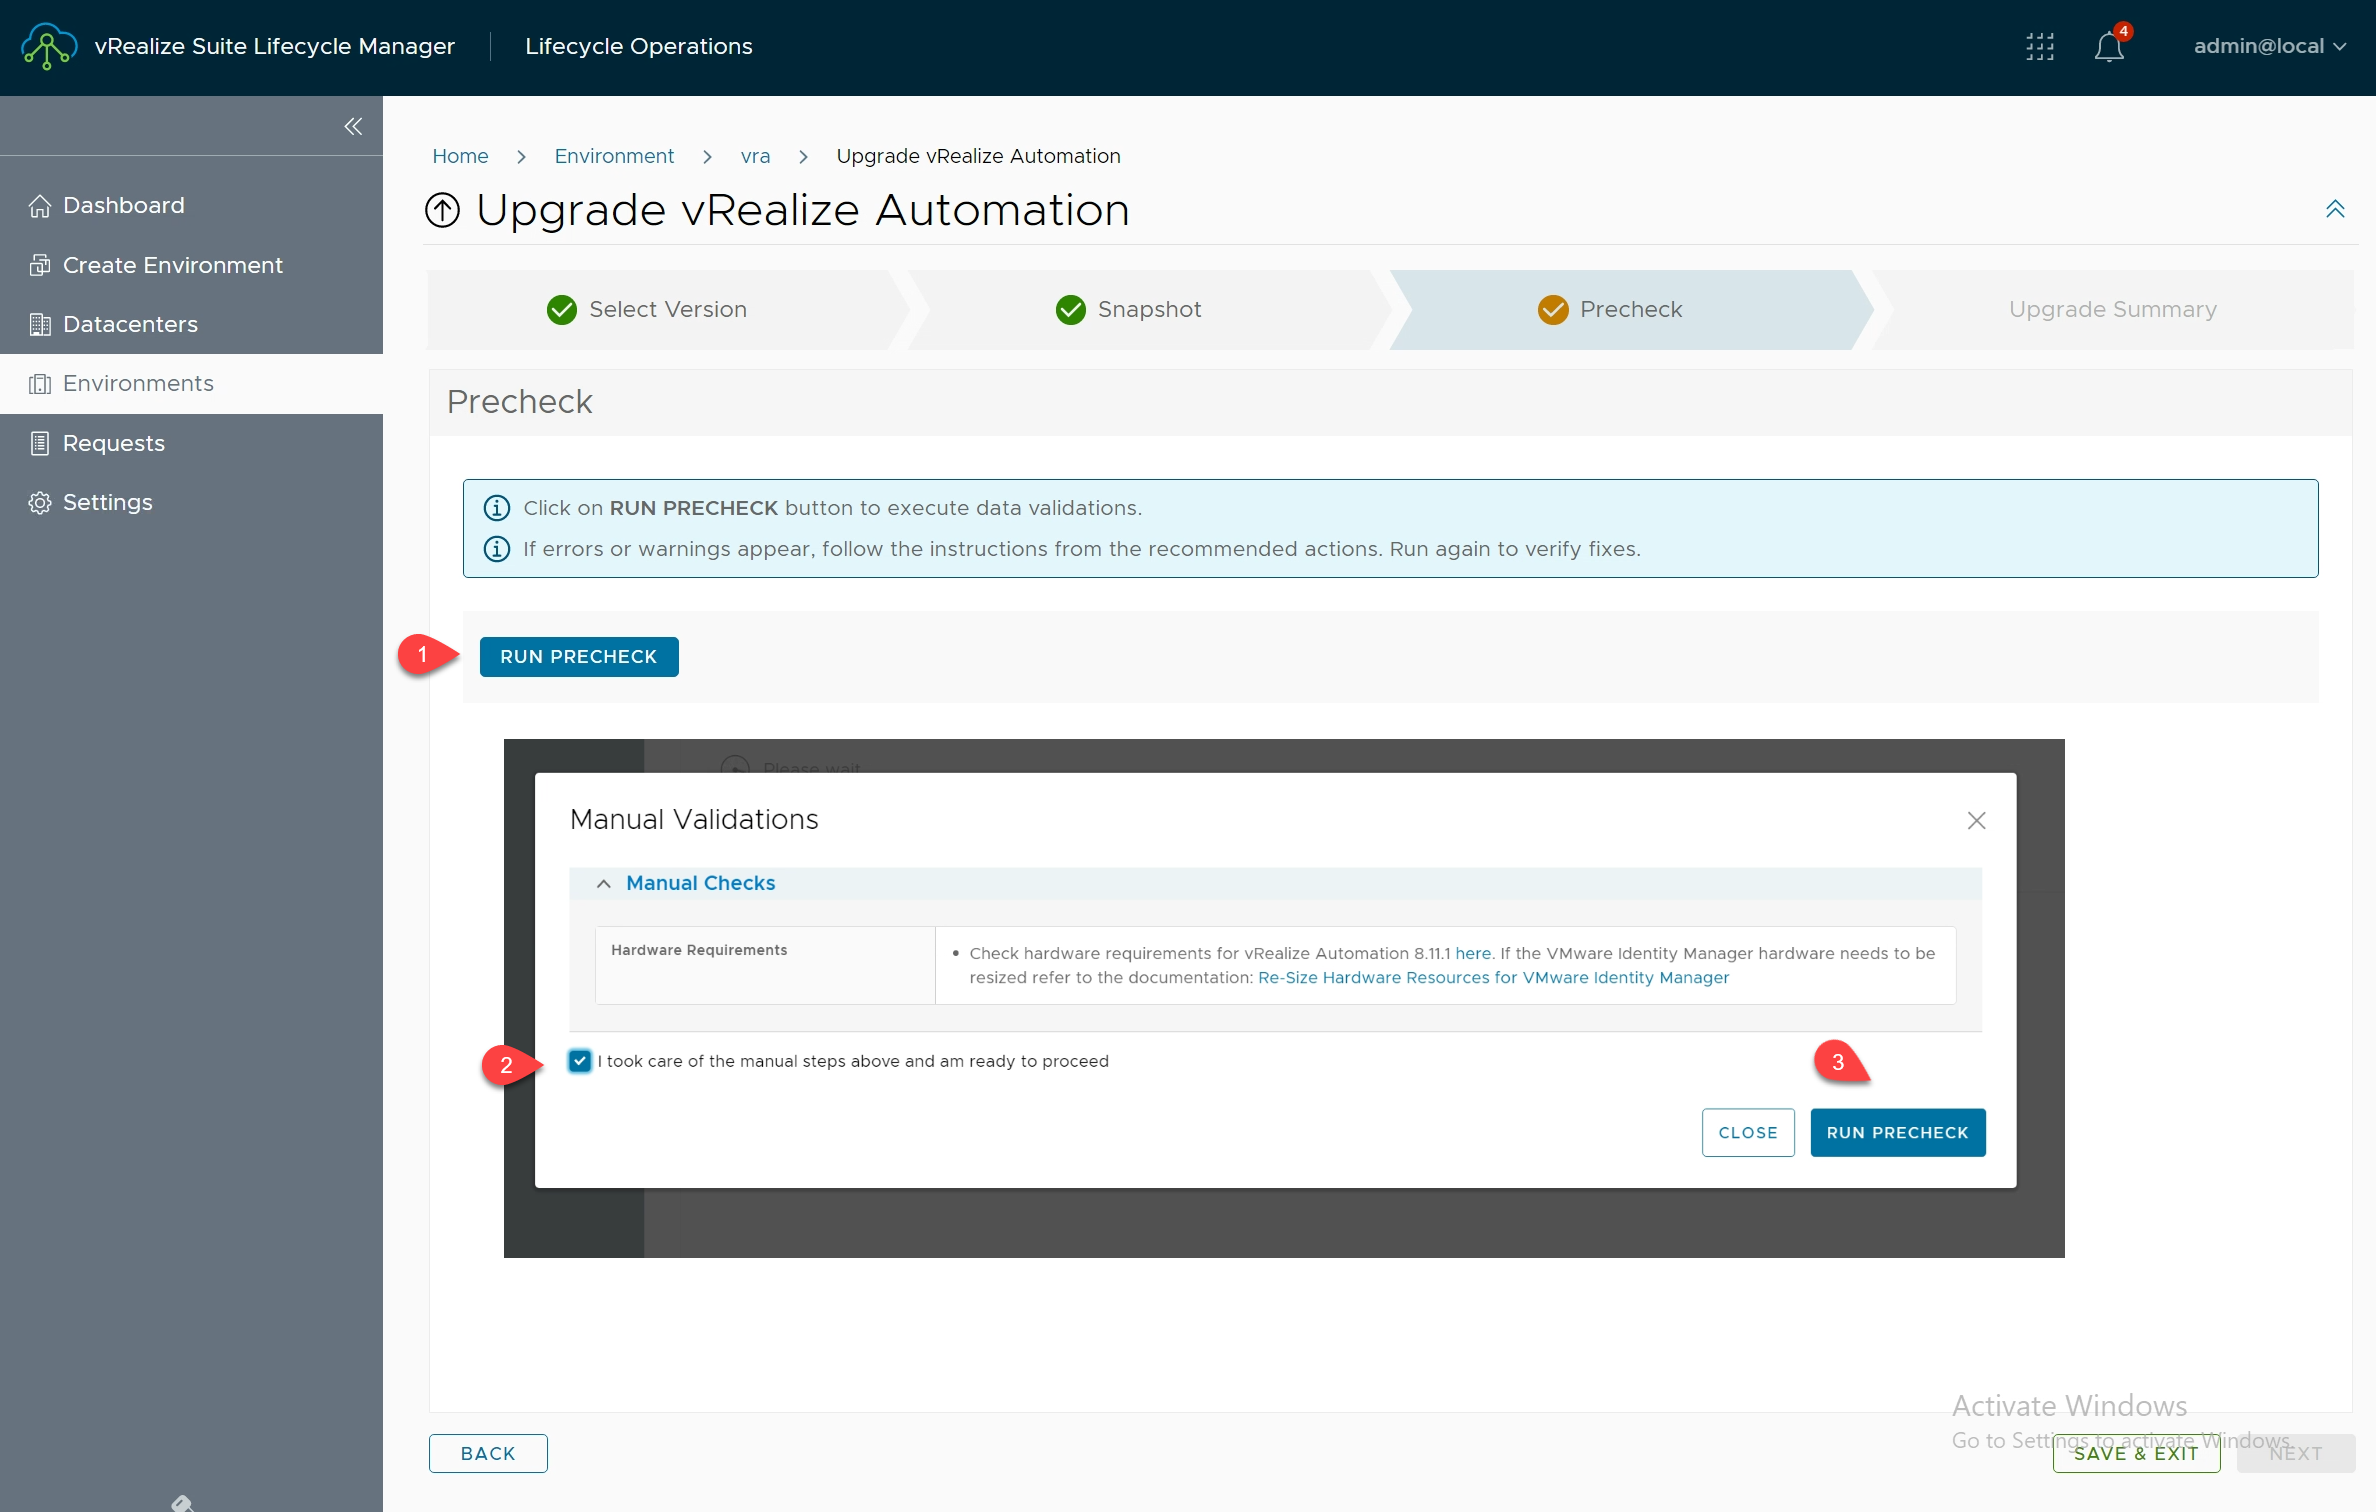The image size is (2376, 1512).
Task: Click the Environment breadcrumb link
Action: coord(614,156)
